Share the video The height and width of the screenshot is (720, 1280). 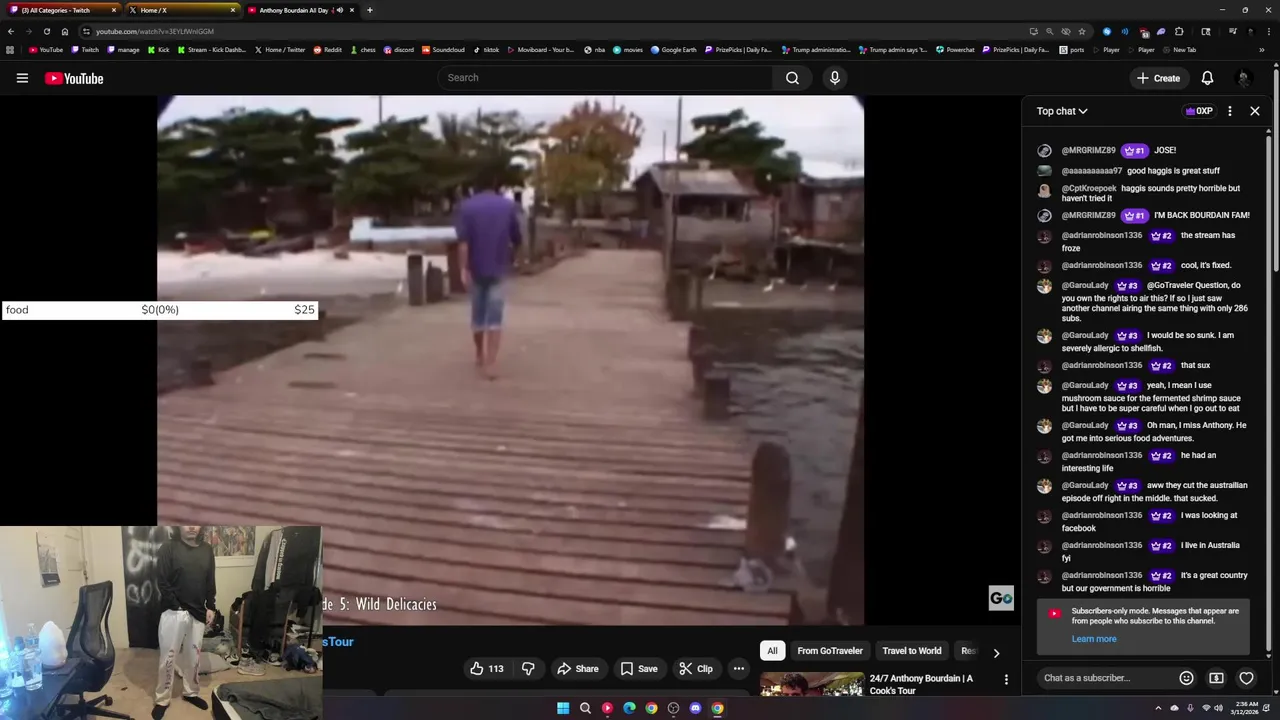point(577,669)
